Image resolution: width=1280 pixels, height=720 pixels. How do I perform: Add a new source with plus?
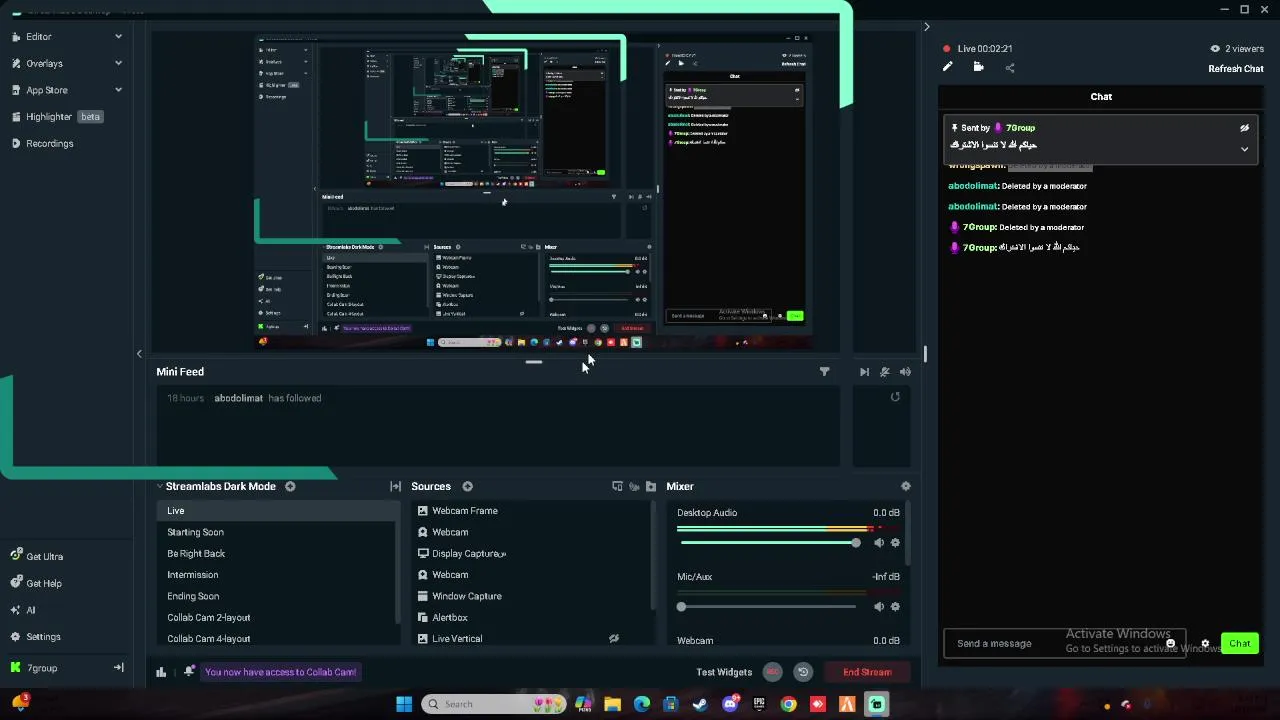click(x=467, y=487)
